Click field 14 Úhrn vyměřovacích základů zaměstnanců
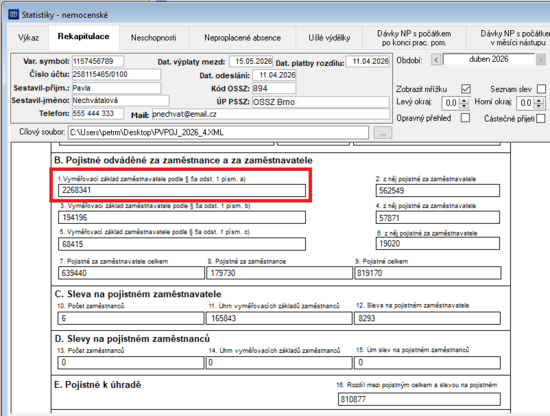The image size is (550, 416). (279, 363)
